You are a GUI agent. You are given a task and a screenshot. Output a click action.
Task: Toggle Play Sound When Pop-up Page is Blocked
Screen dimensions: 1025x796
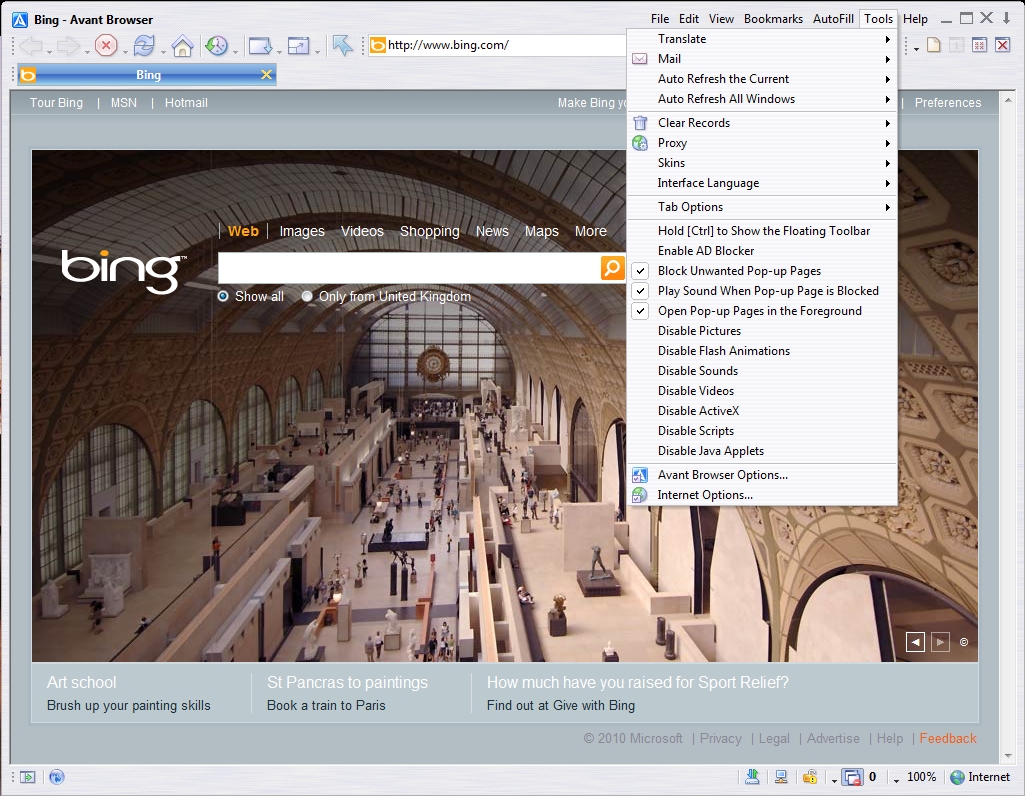pyautogui.click(x=762, y=291)
